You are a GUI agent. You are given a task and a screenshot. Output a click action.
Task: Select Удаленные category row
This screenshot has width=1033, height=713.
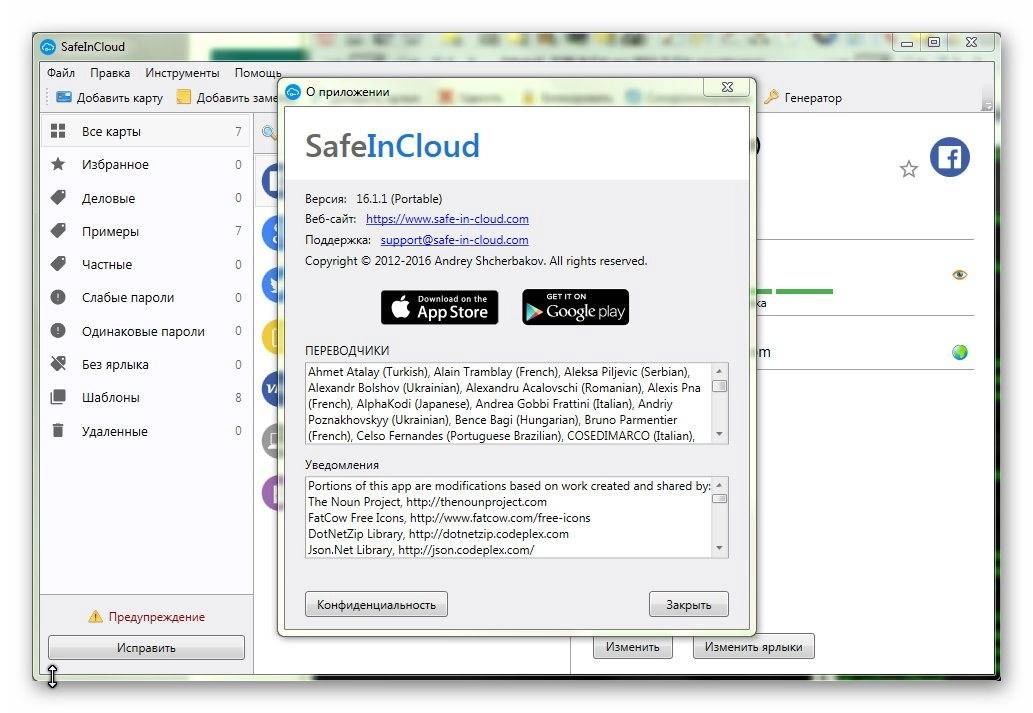tap(146, 431)
